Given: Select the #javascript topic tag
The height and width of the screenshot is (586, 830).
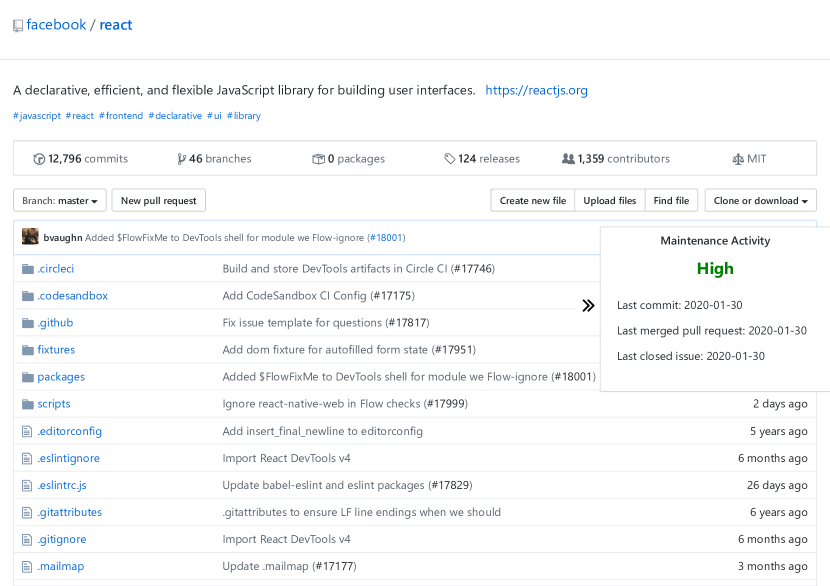Looking at the screenshot, I should [37, 115].
